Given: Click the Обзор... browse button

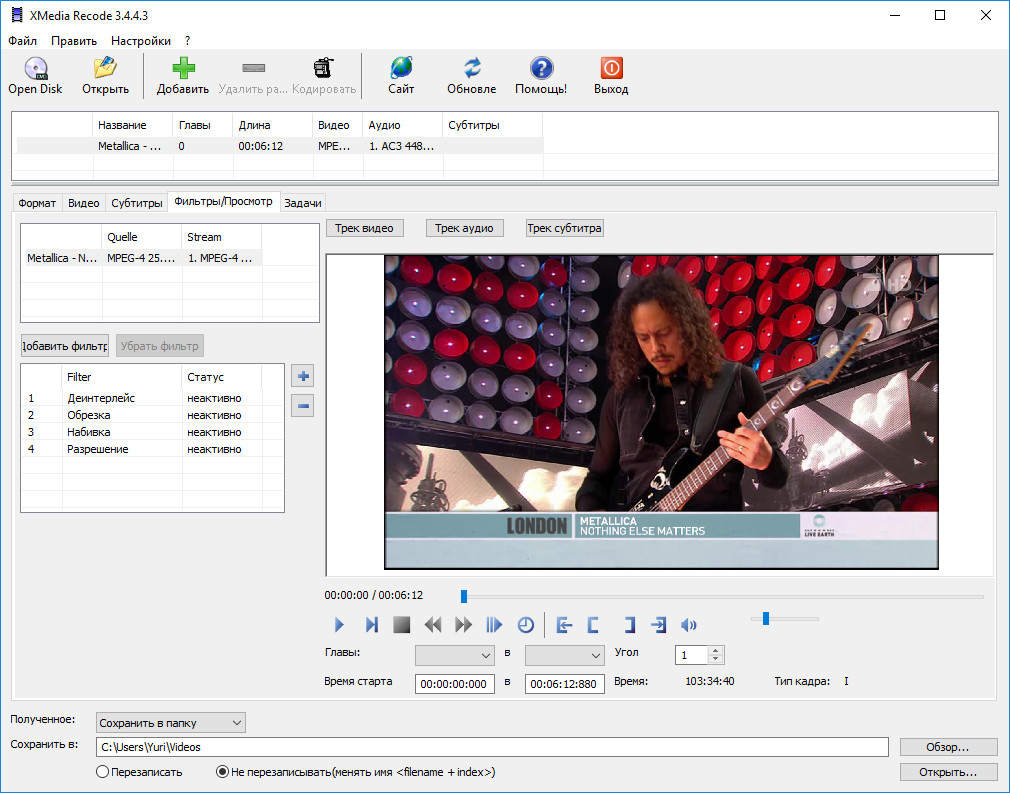Looking at the screenshot, I should coord(948,747).
